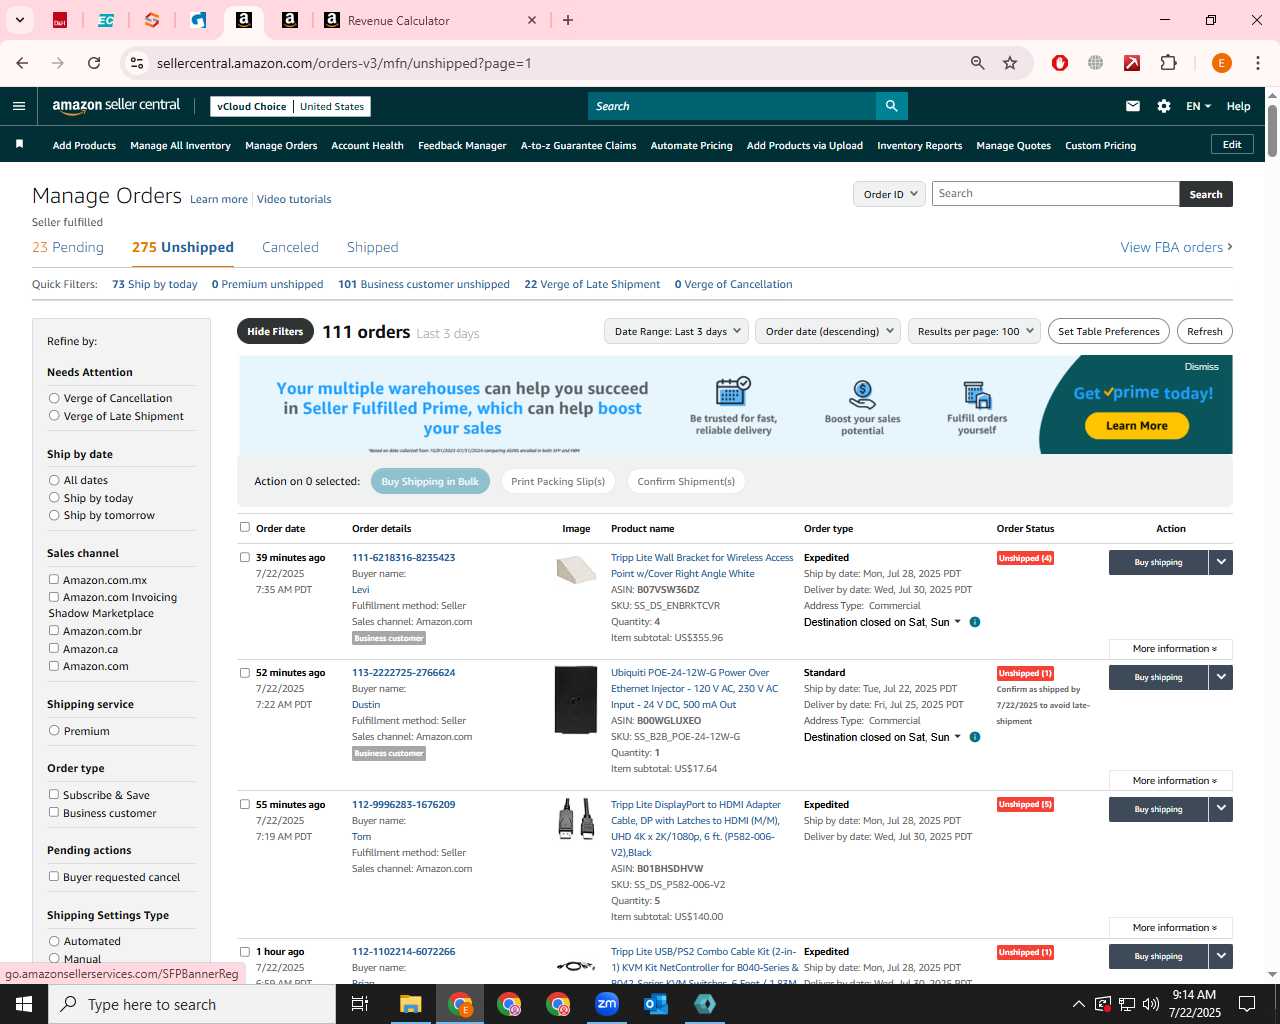Click the Buy Shipping in Bulk button
The width and height of the screenshot is (1280, 1024).
pyautogui.click(x=430, y=481)
